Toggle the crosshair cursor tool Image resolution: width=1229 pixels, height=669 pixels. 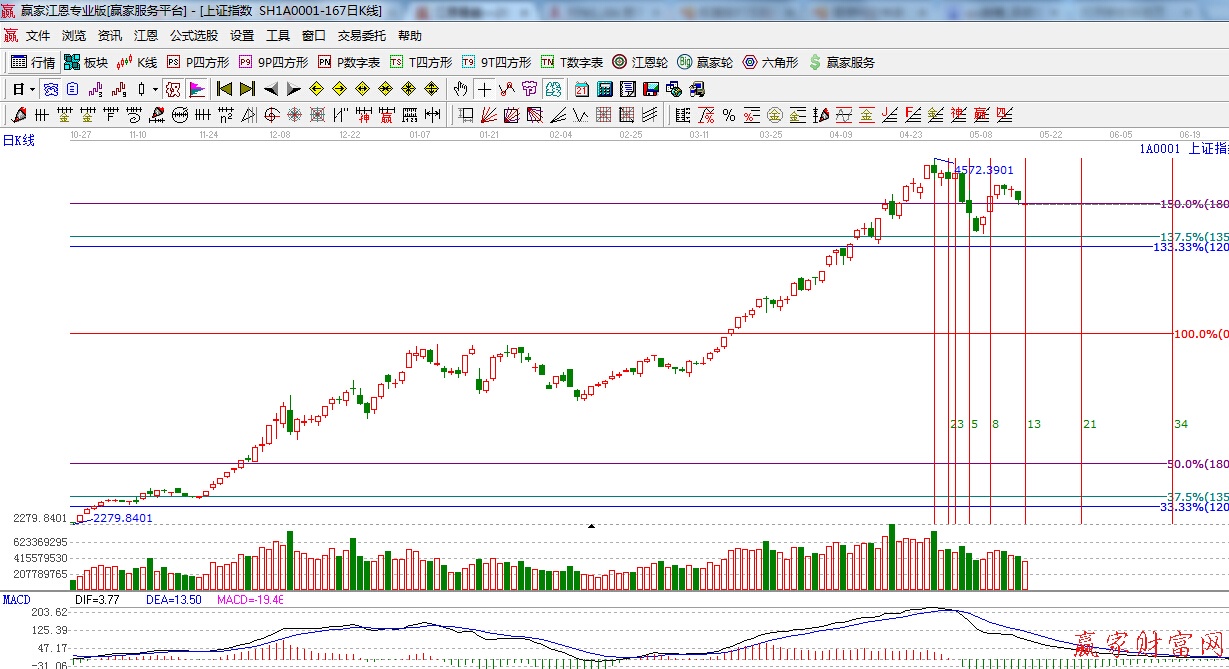tap(484, 89)
